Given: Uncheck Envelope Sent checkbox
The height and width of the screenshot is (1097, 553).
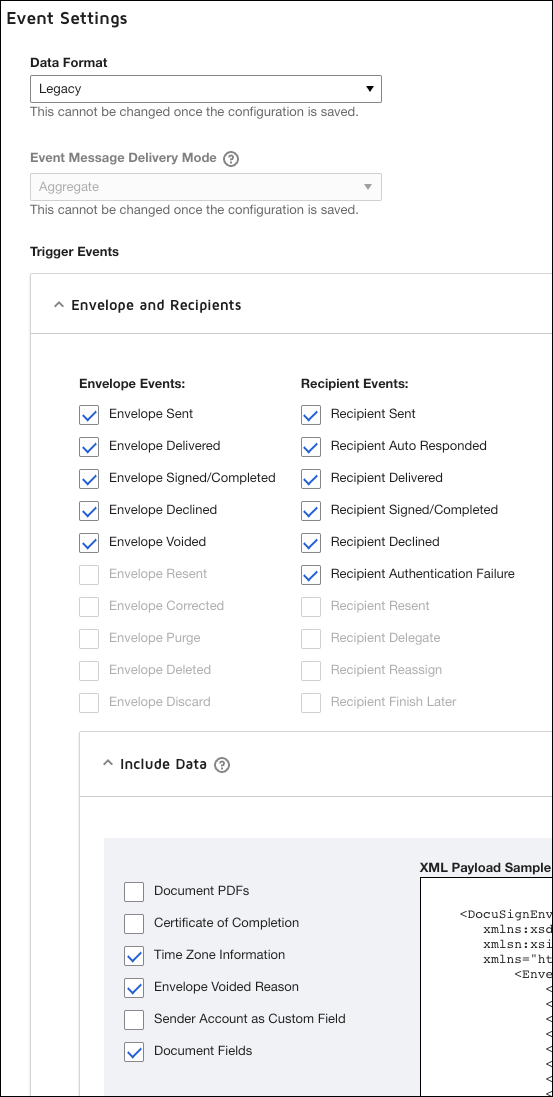Looking at the screenshot, I should (89, 415).
